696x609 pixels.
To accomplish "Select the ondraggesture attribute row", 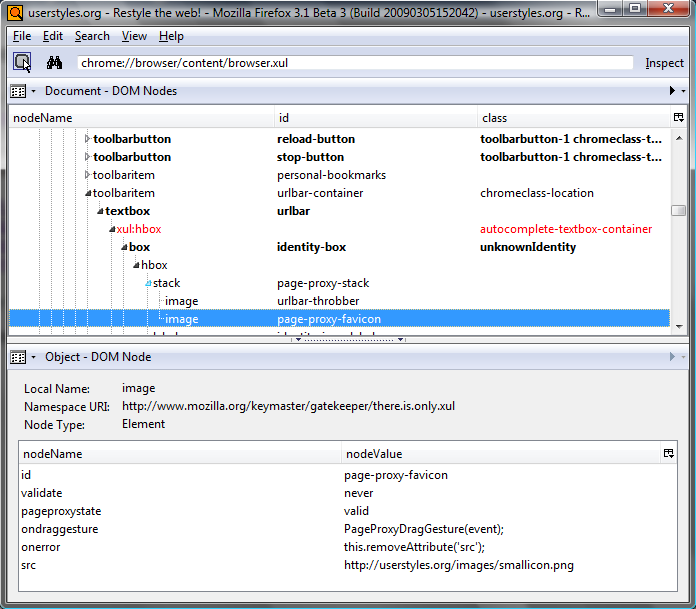I will coord(348,529).
